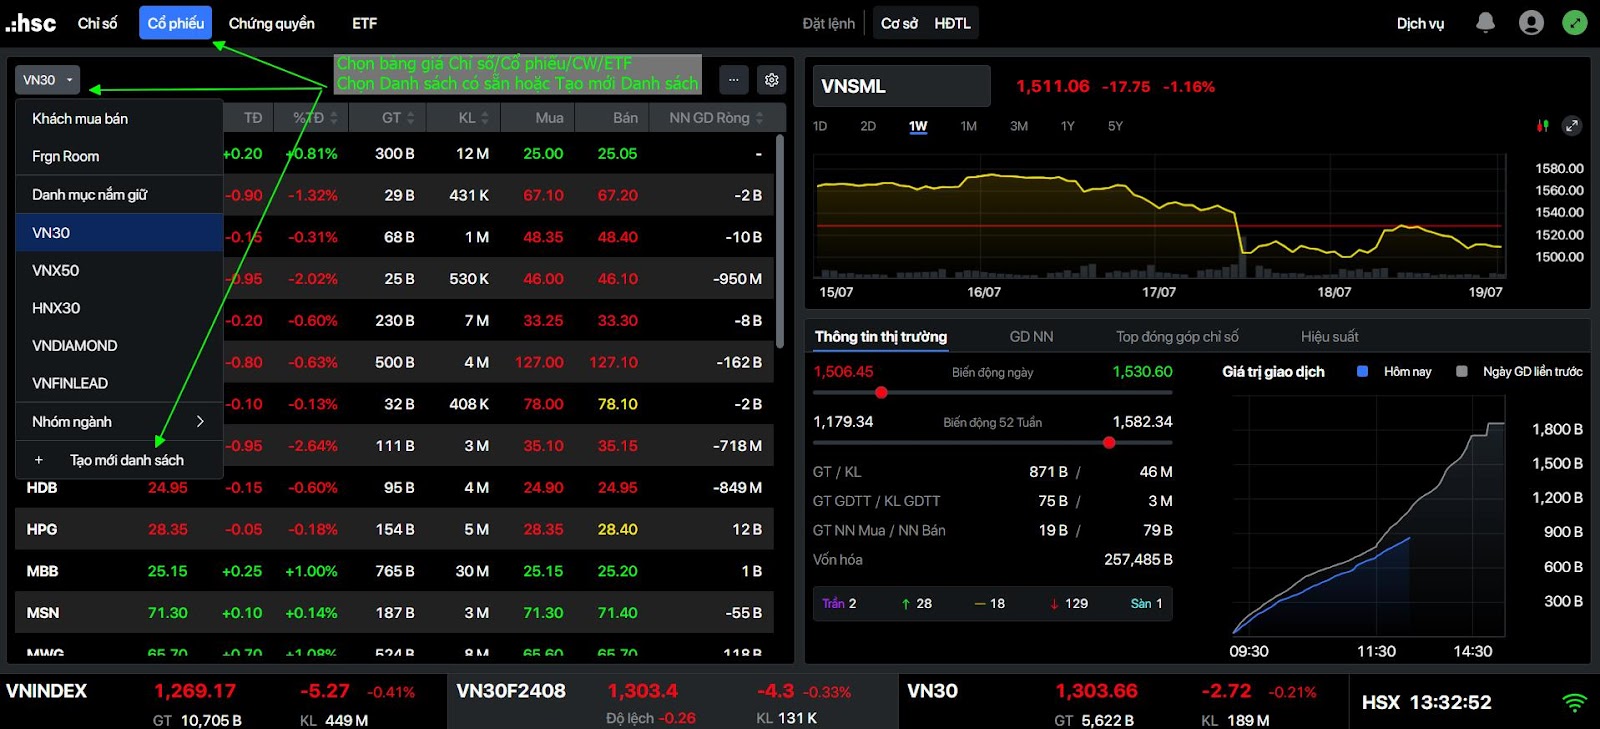The height and width of the screenshot is (729, 1600).
Task: Click the green wifi connection status icon
Action: 1574,702
